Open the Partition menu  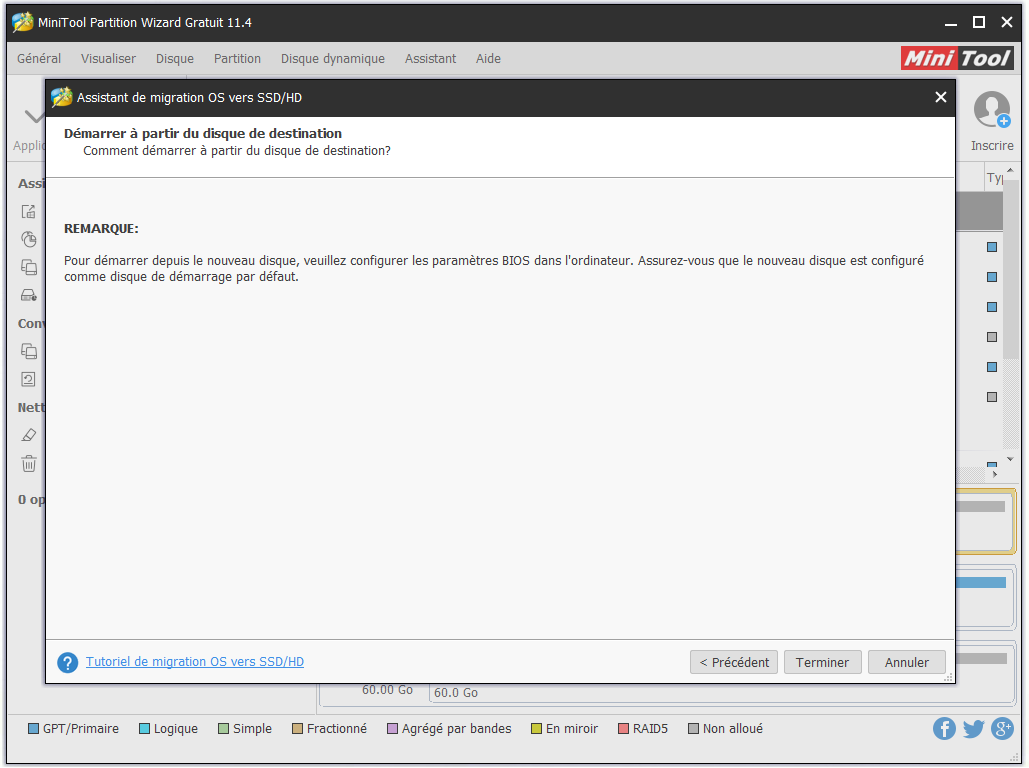tap(237, 58)
